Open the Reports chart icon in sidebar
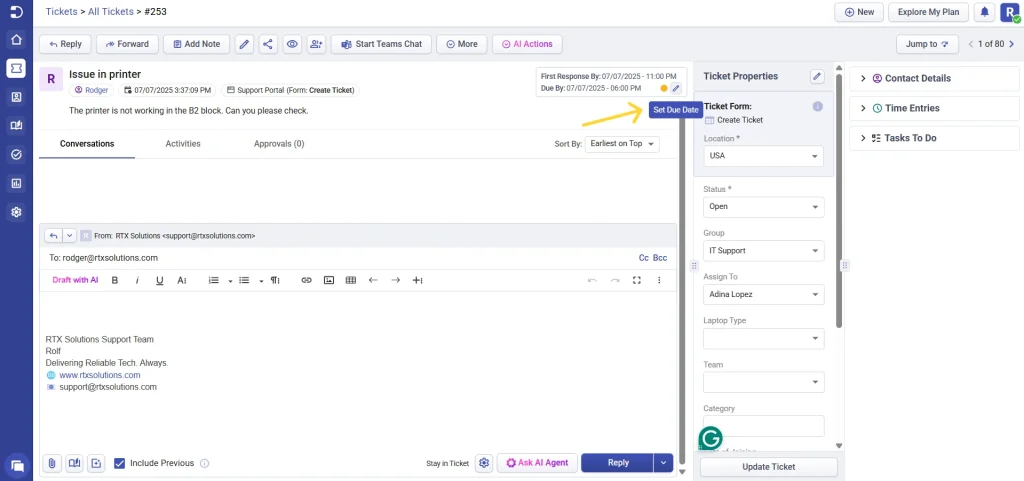Image resolution: width=1024 pixels, height=481 pixels. [x=16, y=183]
